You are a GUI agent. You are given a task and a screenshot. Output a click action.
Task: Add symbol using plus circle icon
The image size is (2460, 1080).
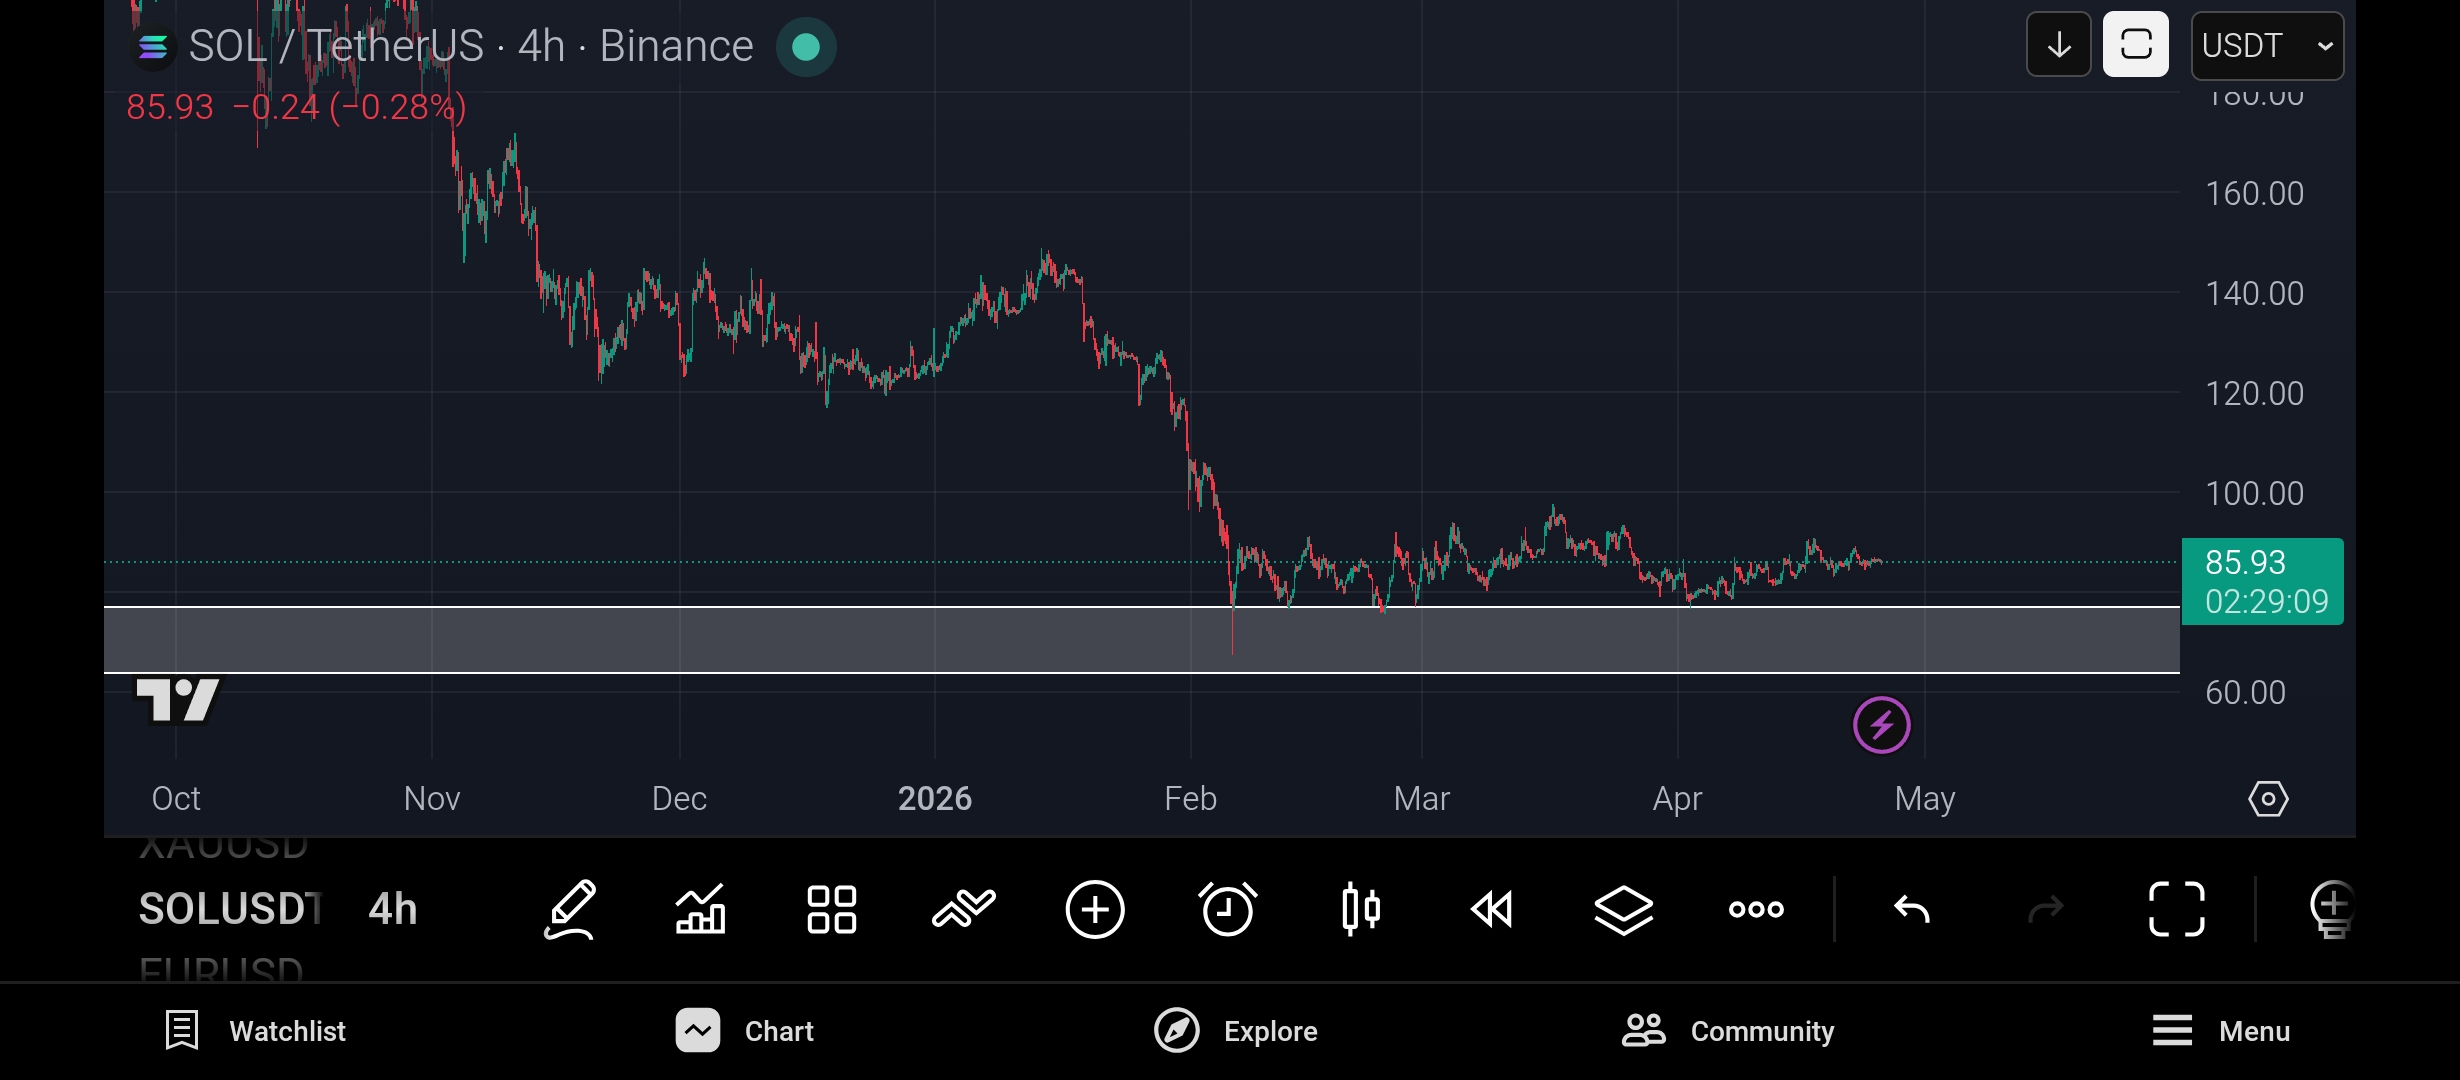1095,909
